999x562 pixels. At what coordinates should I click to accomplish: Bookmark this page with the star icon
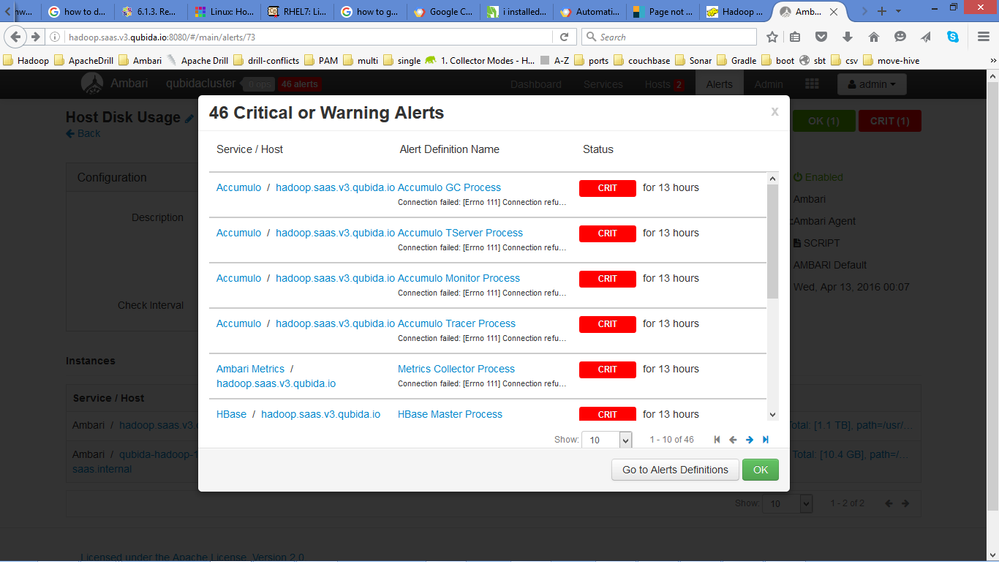point(772,37)
